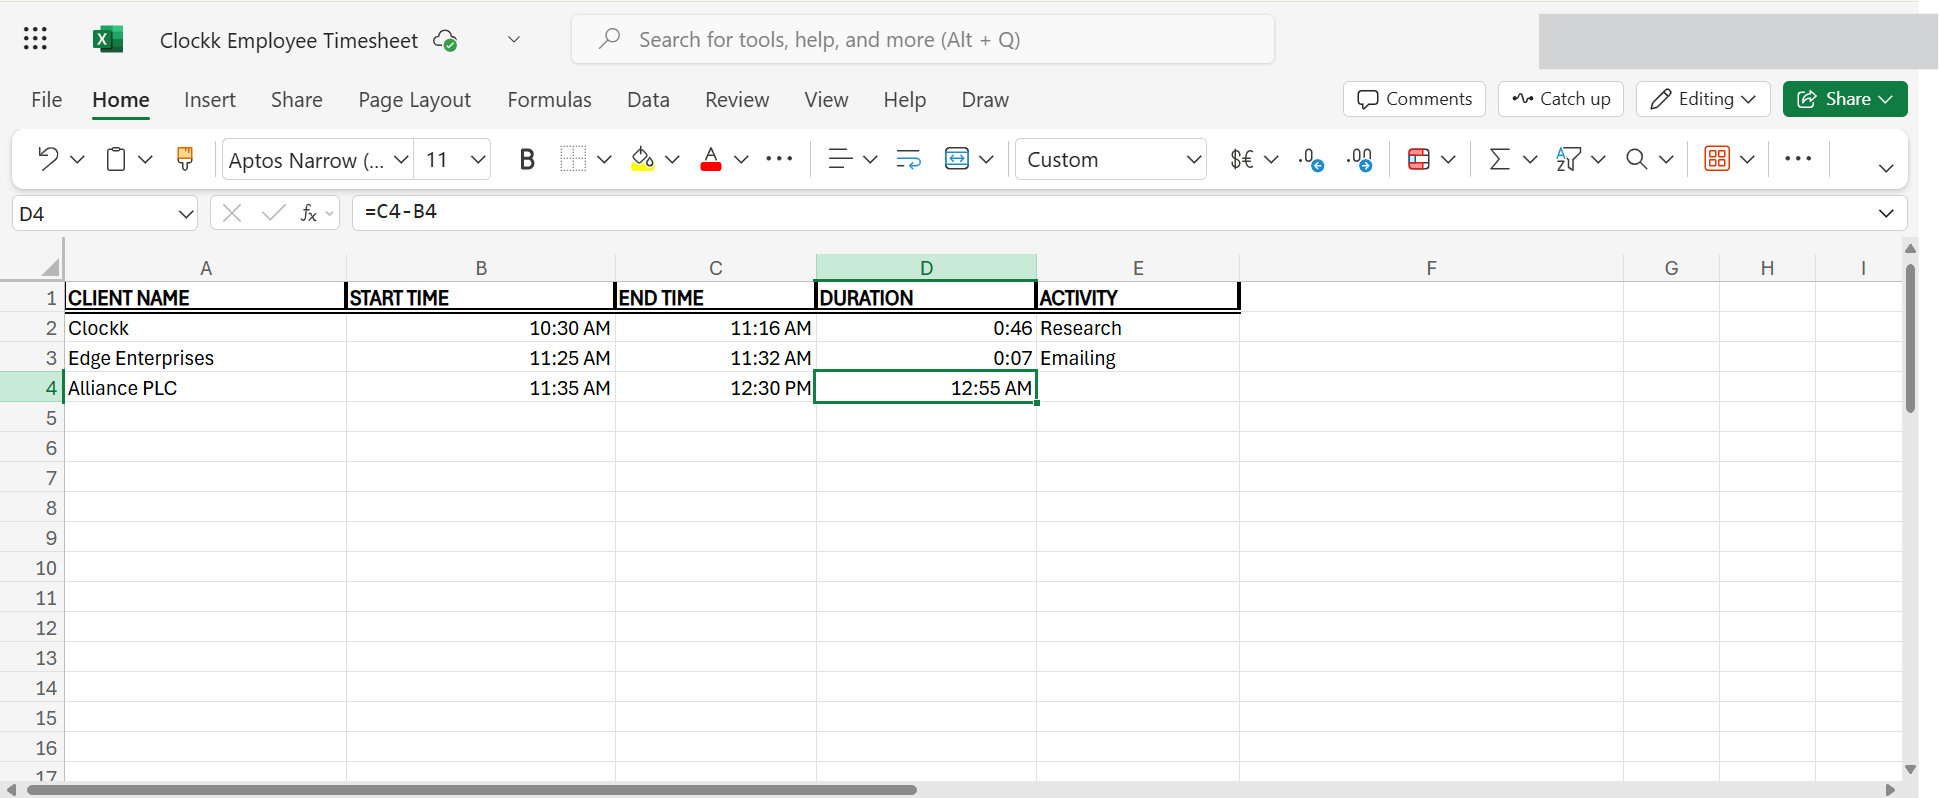Cancel formula entry X icon
Viewport: 1939px width, 798px height.
tap(232, 213)
